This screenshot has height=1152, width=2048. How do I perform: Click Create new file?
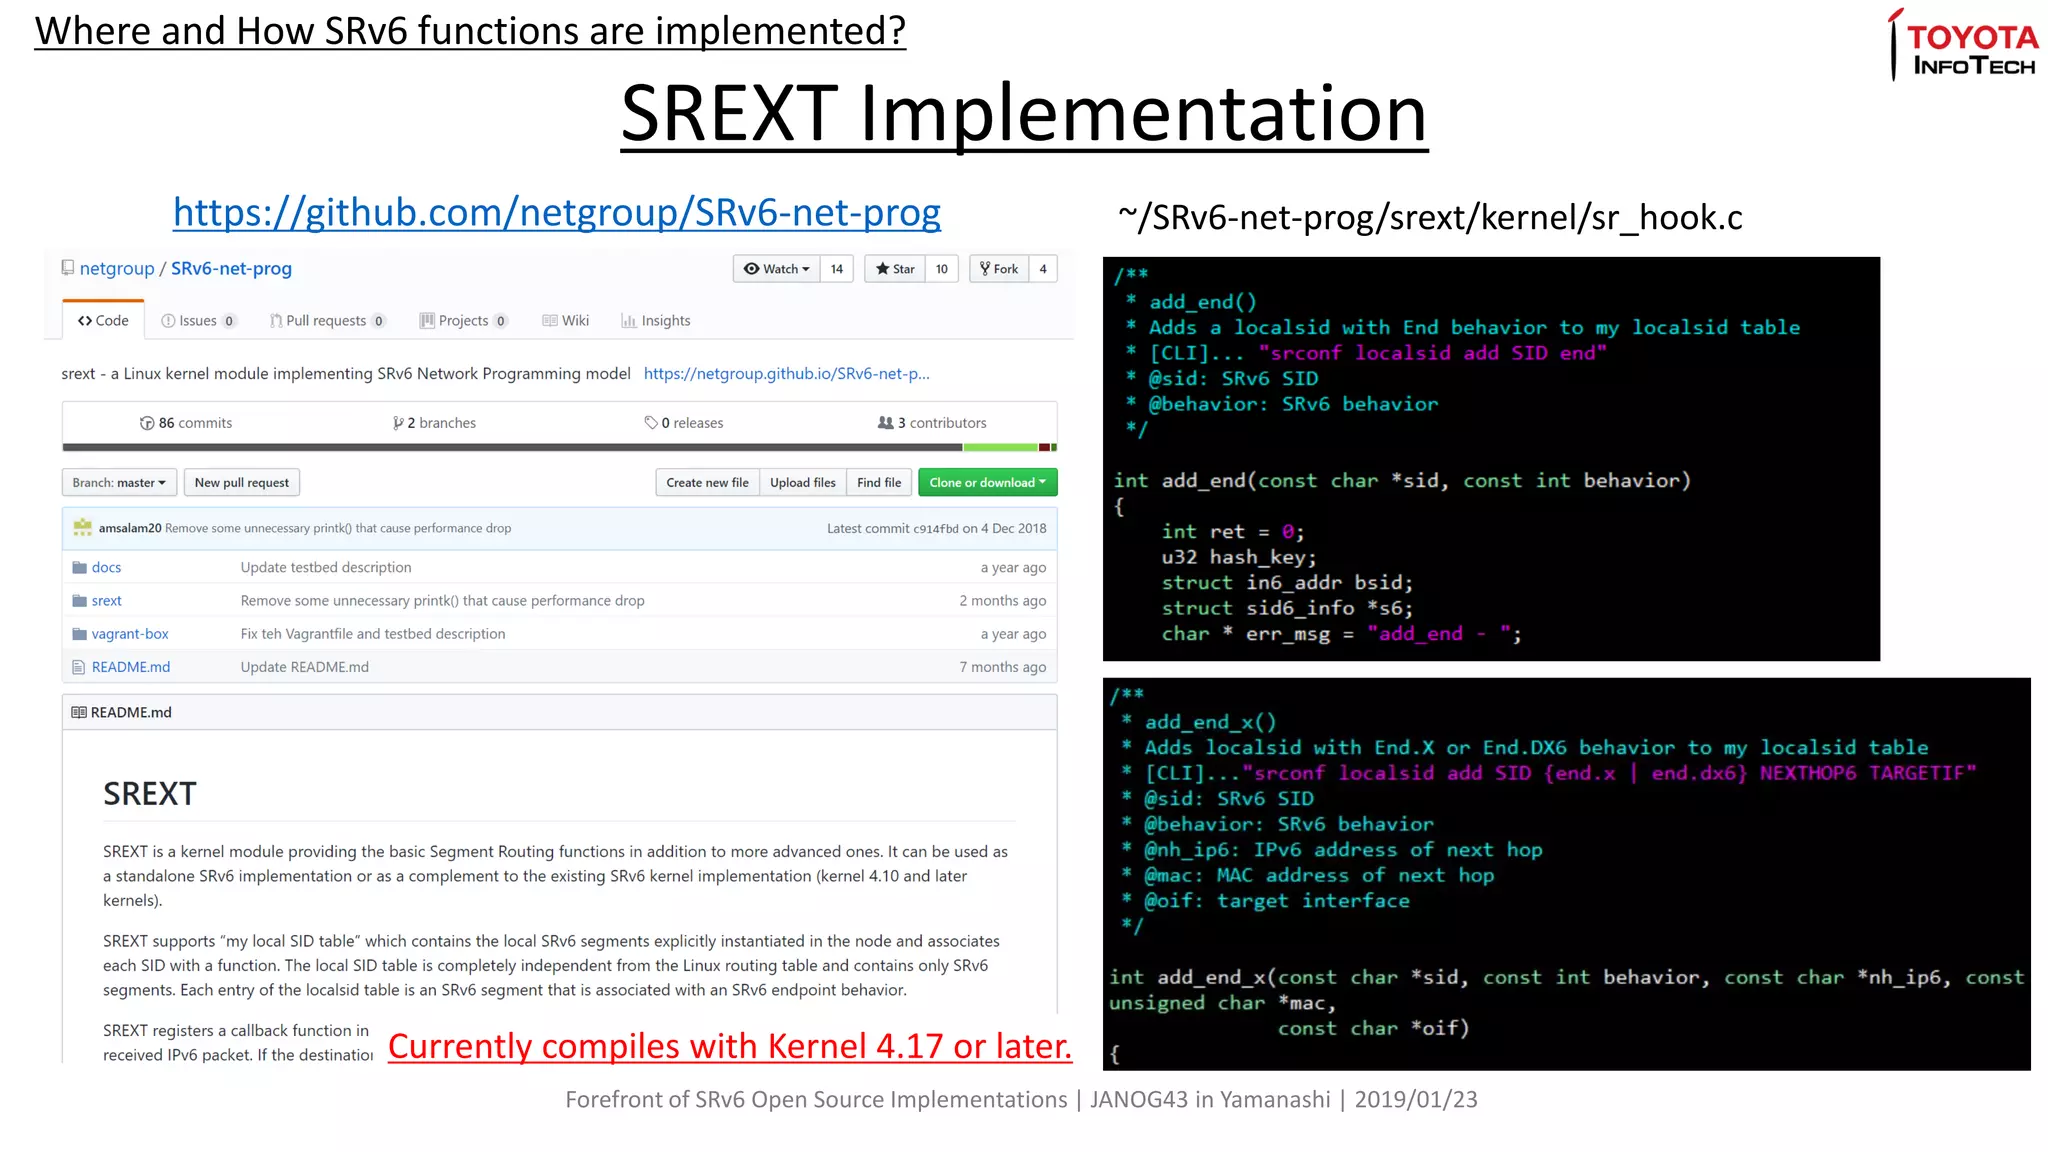point(708,482)
